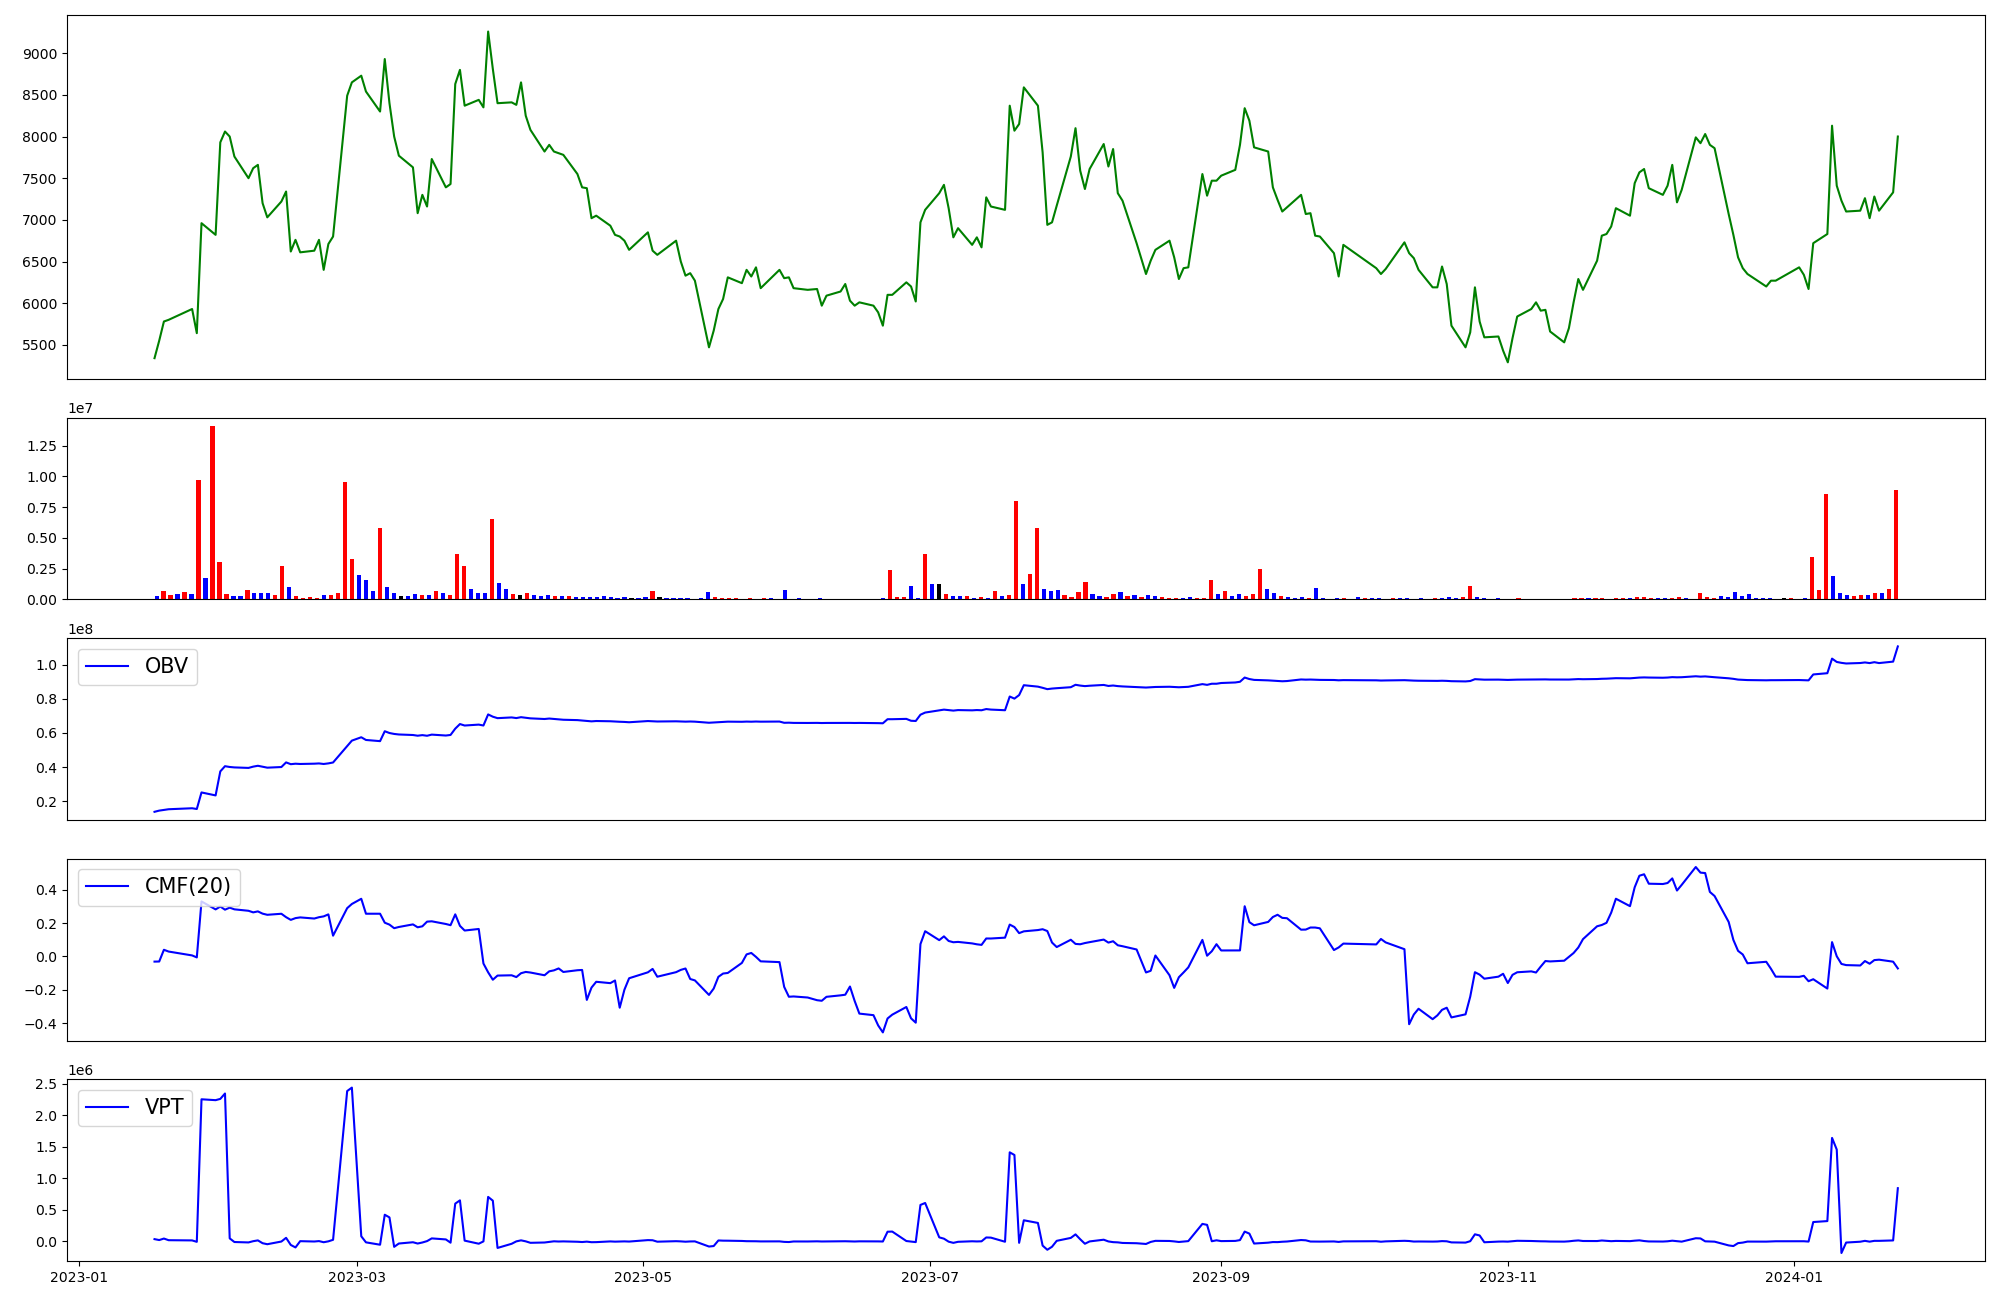2000x1300 pixels.
Task: Click the price line peak above 9000
Action: tap(488, 32)
